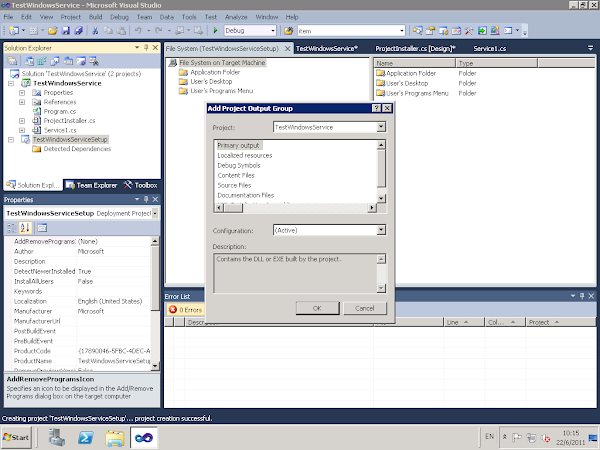Switch to the Team Explorer tab

tap(91, 185)
